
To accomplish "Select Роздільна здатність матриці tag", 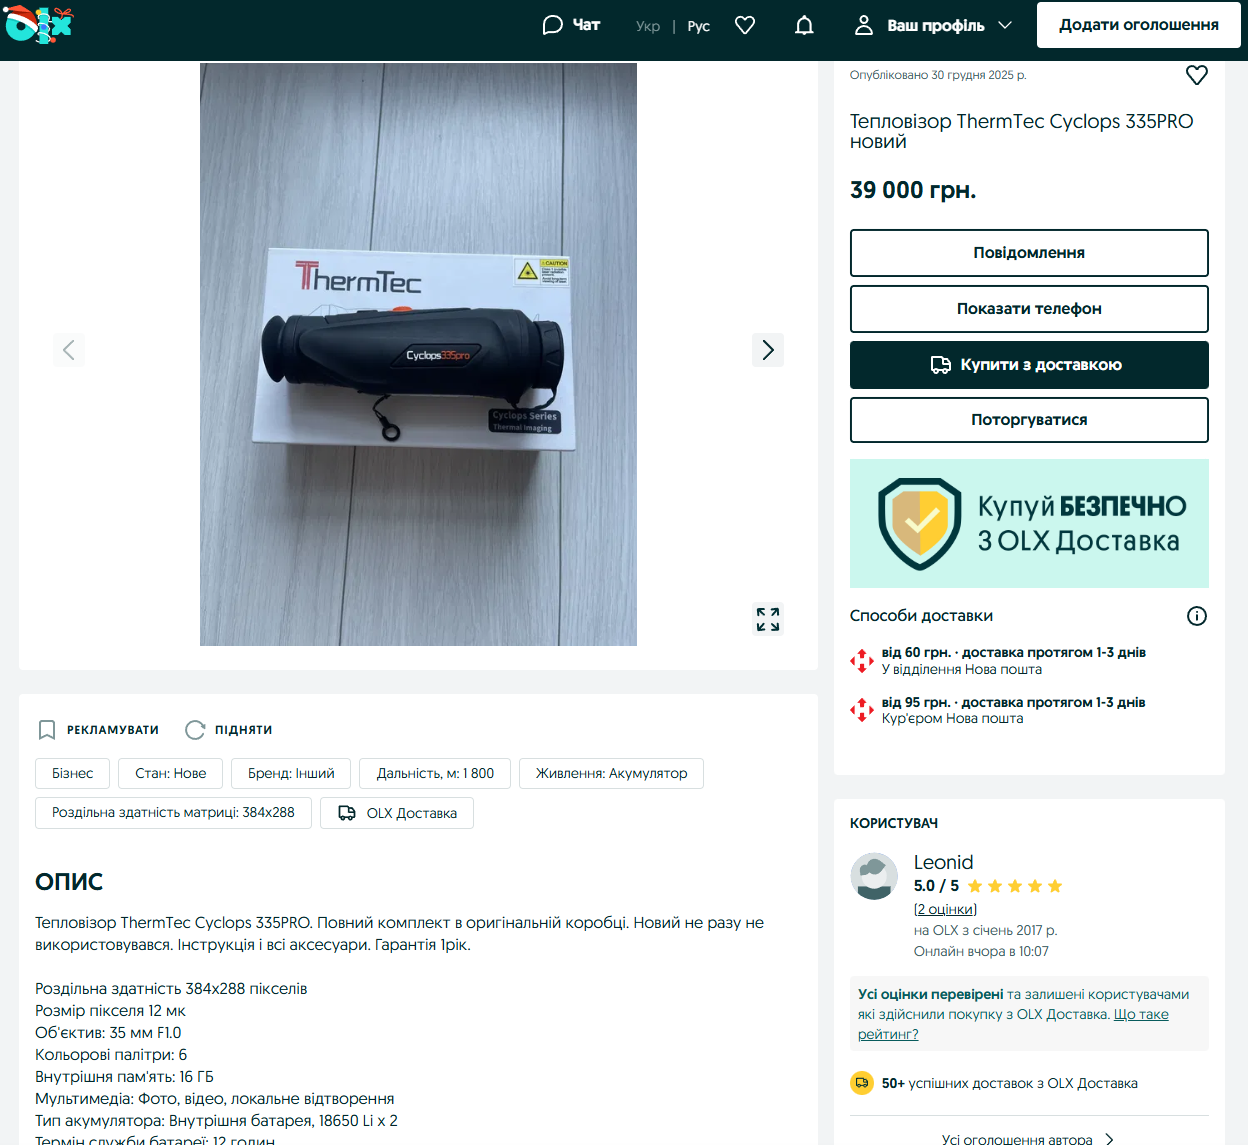I will [x=173, y=813].
